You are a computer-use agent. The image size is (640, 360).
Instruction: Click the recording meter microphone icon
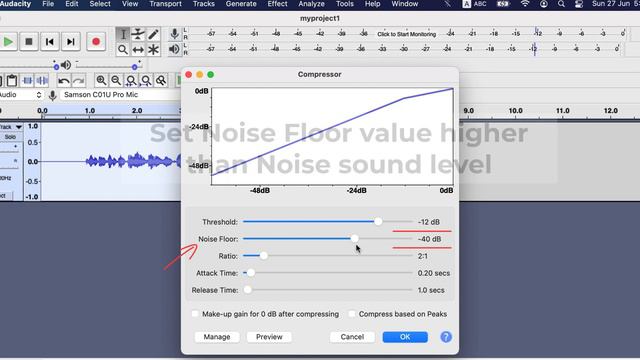(x=174, y=34)
